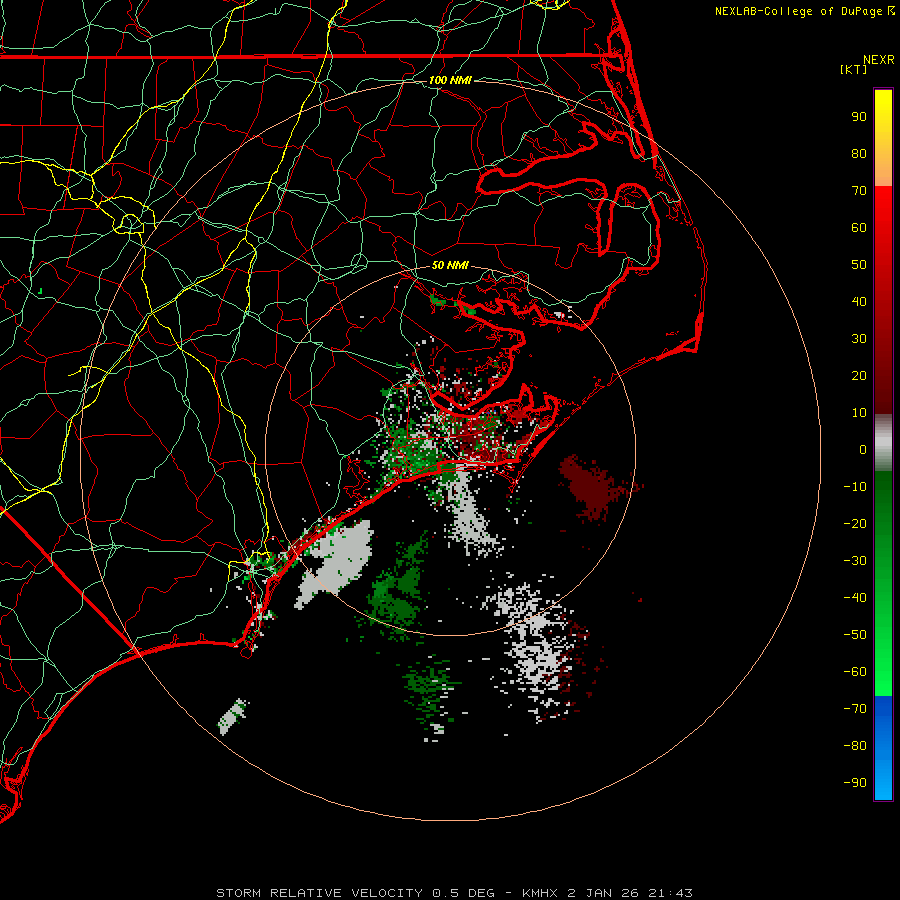Pick the yellow segment at the color bar top
The width and height of the screenshot is (900, 900).
click(883, 138)
